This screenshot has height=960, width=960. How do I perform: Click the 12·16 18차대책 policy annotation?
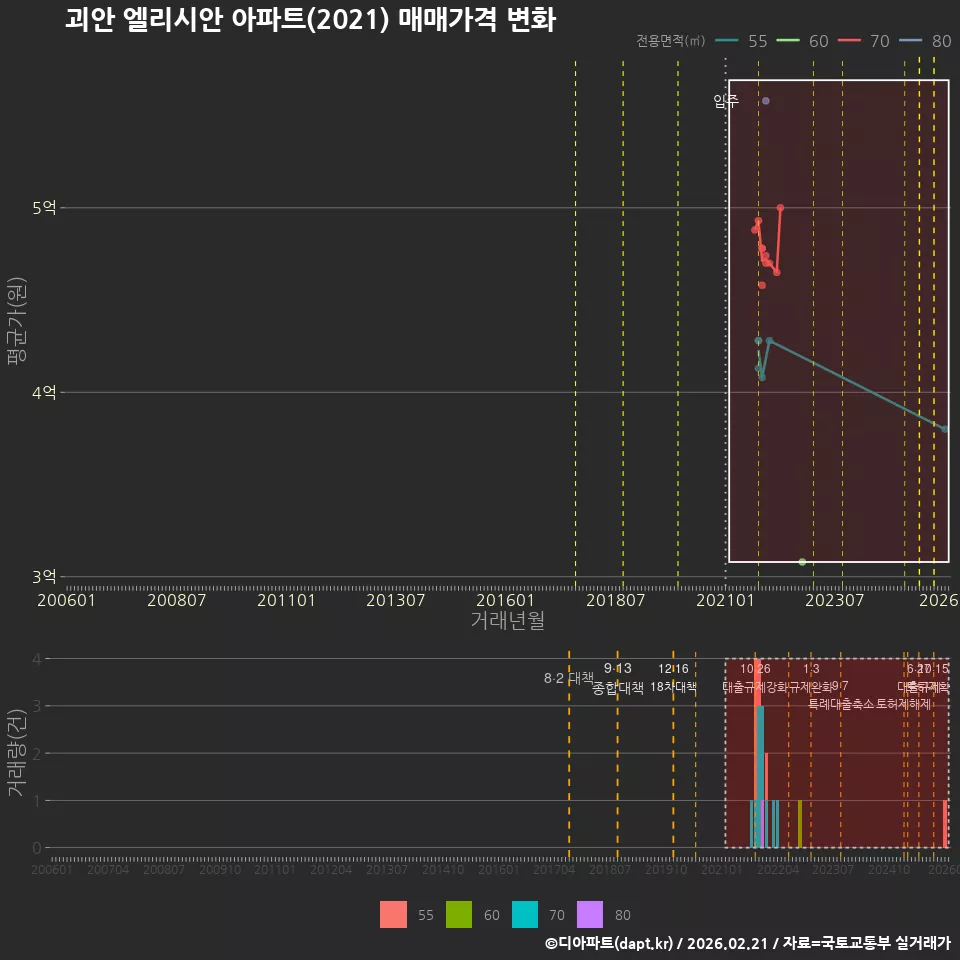click(x=673, y=678)
